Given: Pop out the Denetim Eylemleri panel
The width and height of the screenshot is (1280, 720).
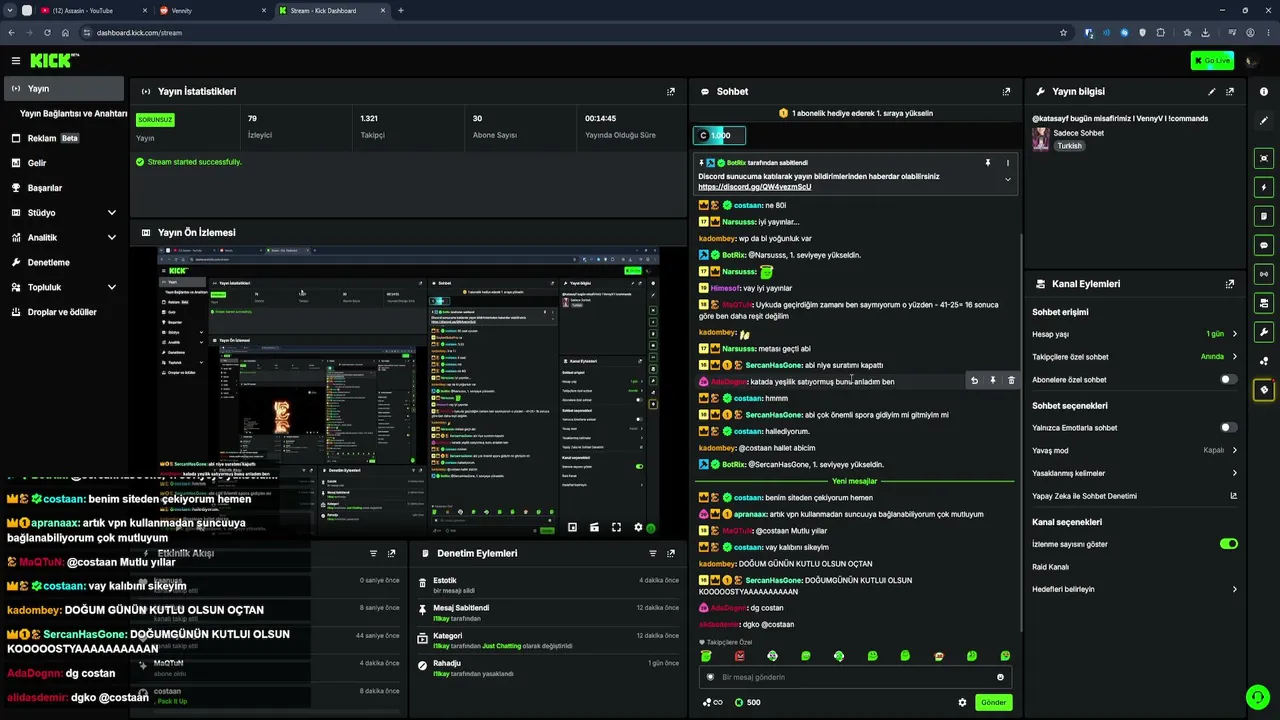Looking at the screenshot, I should click(x=671, y=553).
